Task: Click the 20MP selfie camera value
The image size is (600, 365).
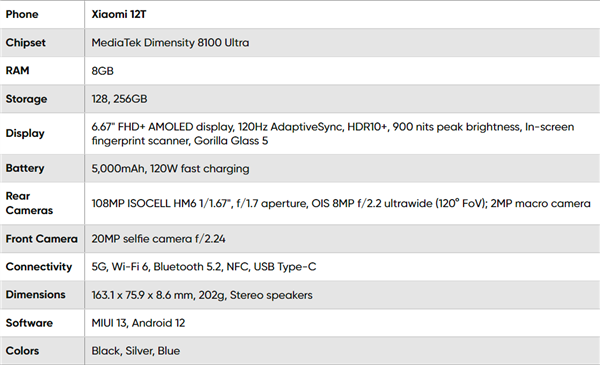Action: pyautogui.click(x=158, y=239)
